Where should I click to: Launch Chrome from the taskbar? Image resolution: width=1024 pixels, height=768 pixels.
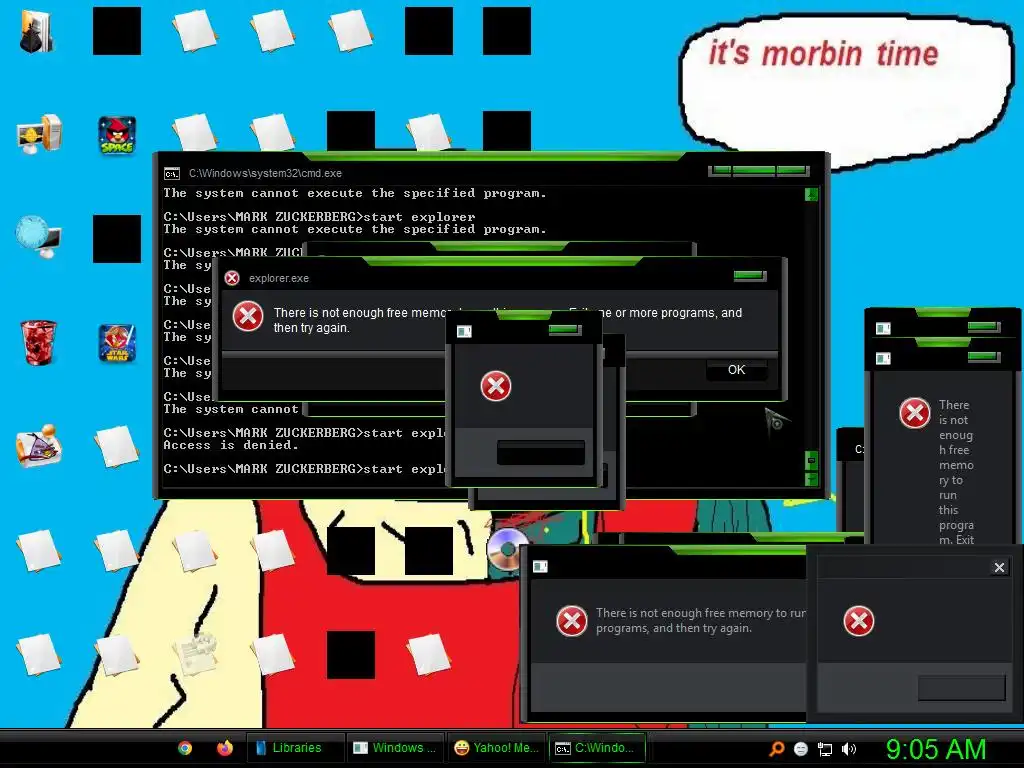185,748
